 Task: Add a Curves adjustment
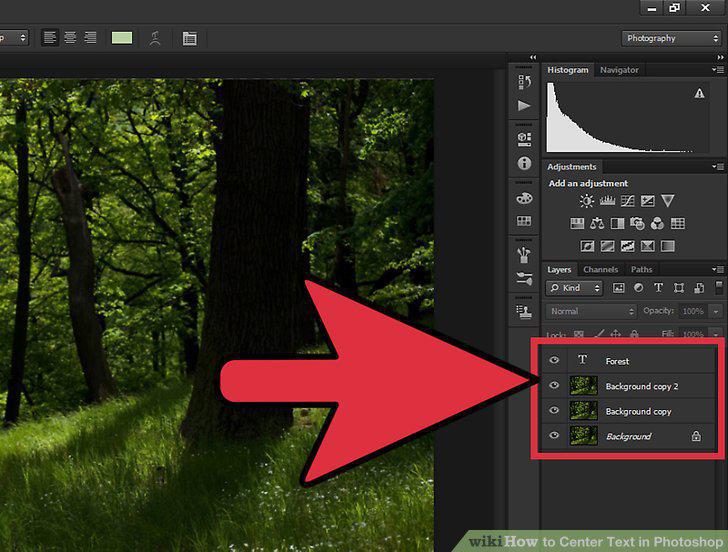tap(628, 201)
